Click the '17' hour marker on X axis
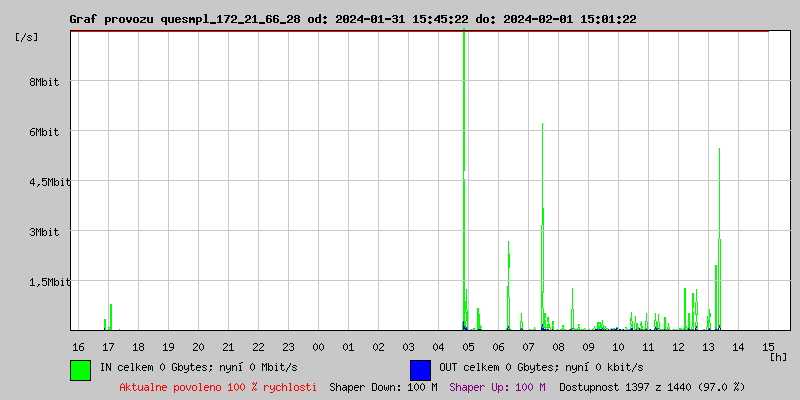 pyautogui.click(x=108, y=347)
